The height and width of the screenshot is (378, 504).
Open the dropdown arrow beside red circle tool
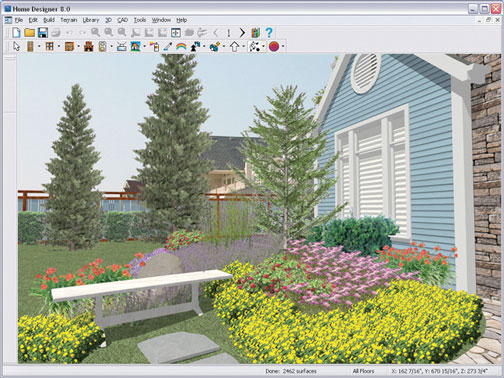[x=283, y=46]
